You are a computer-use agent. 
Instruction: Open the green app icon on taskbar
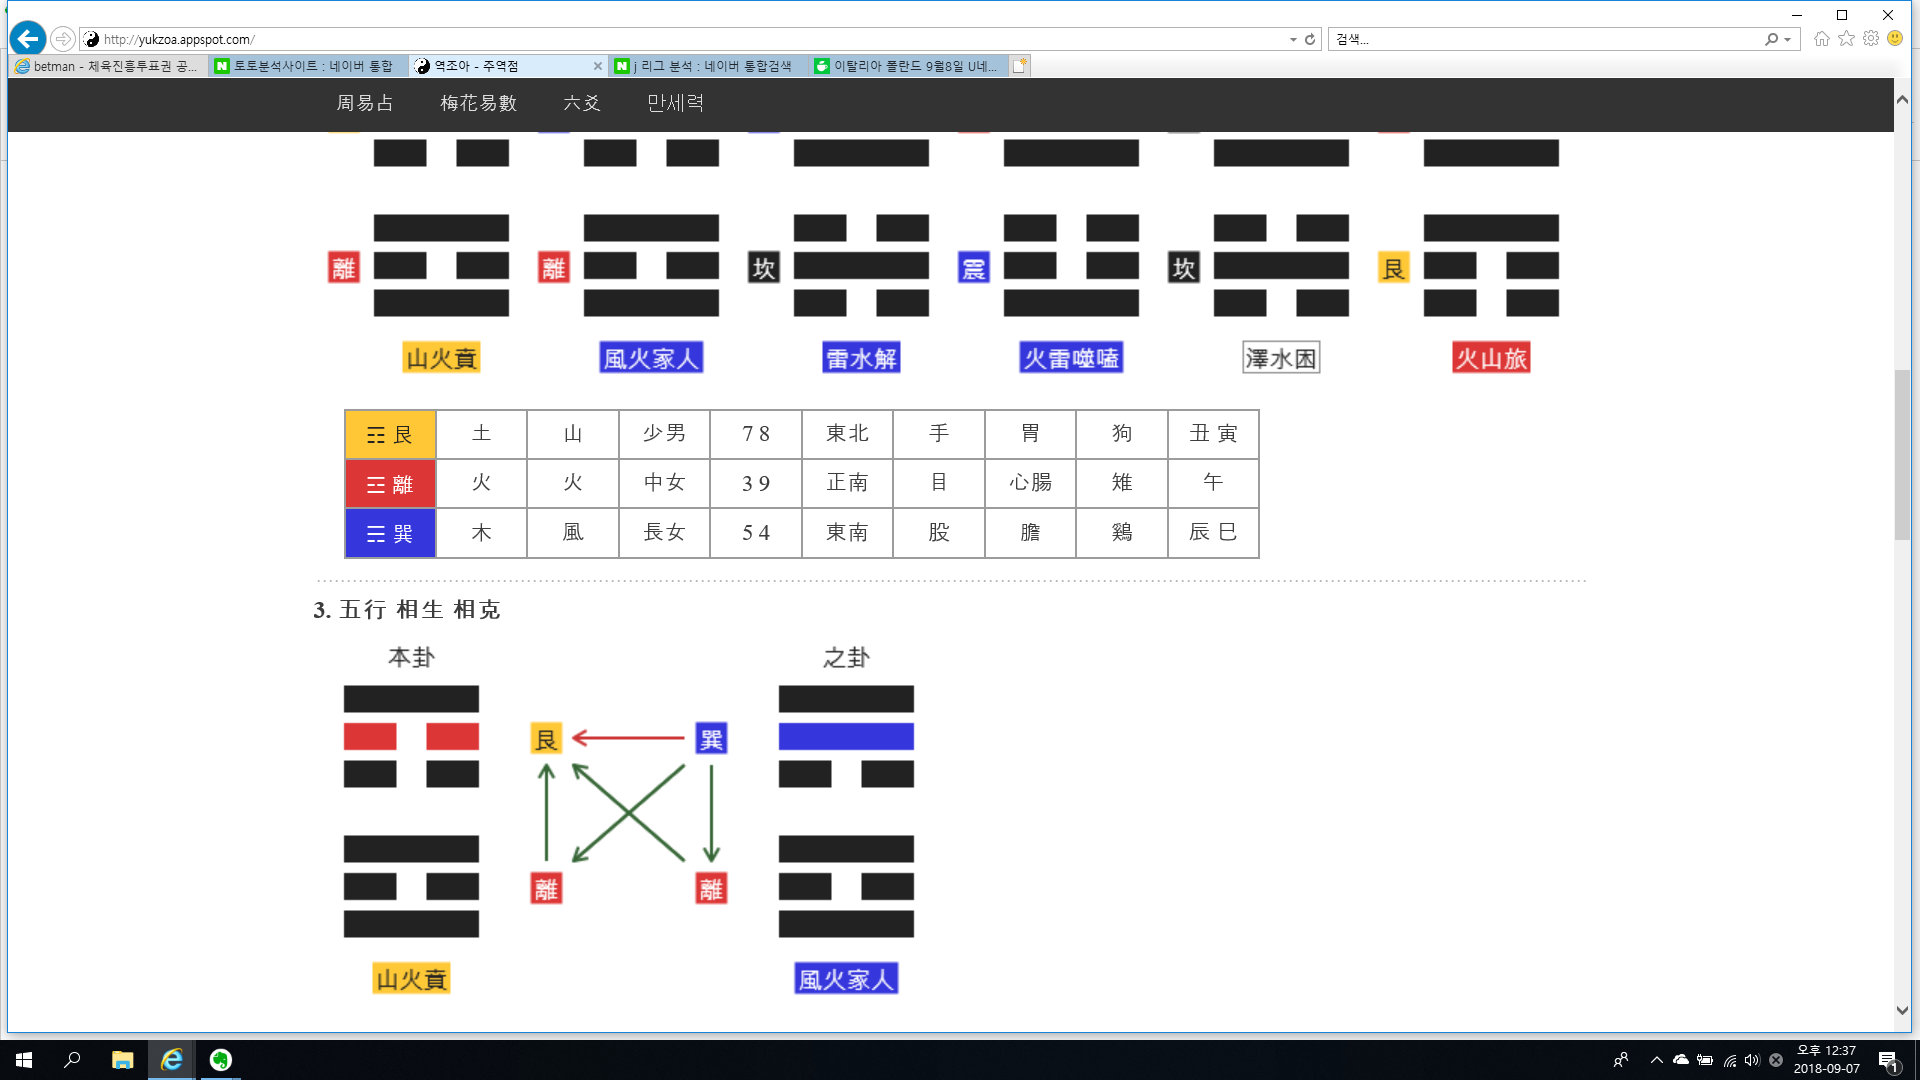pyautogui.click(x=221, y=1060)
